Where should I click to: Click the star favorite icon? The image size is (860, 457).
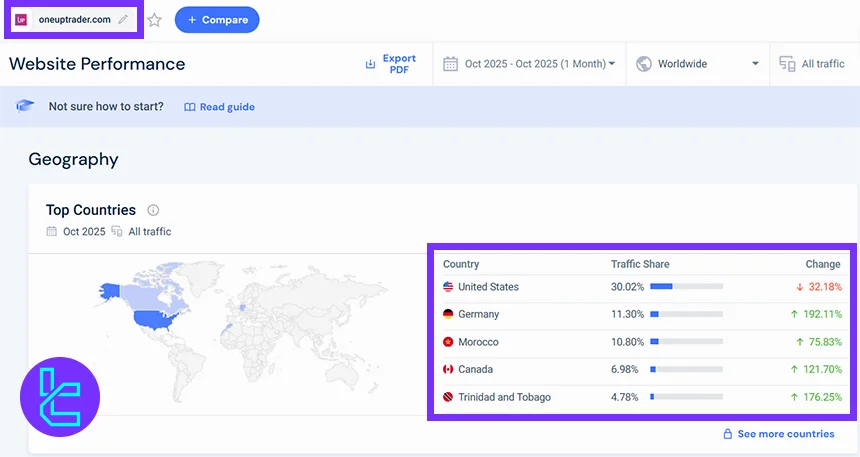[155, 19]
